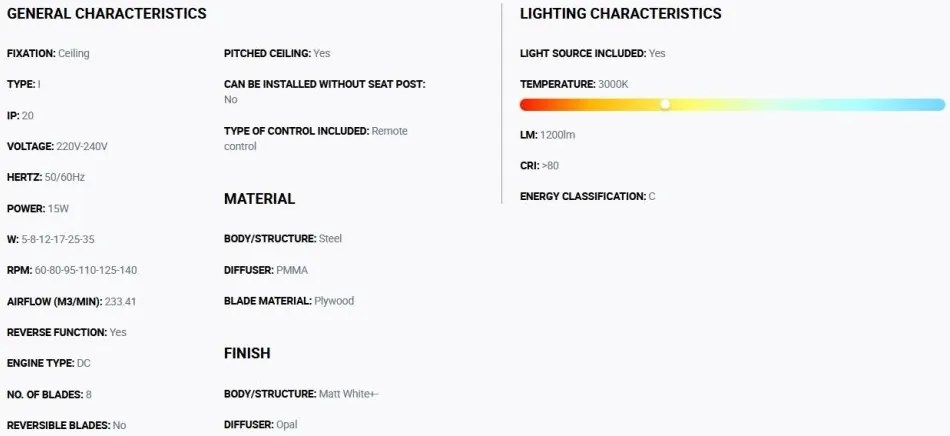The height and width of the screenshot is (436, 950).
Task: Click the Matt White finish value
Action: point(348,394)
